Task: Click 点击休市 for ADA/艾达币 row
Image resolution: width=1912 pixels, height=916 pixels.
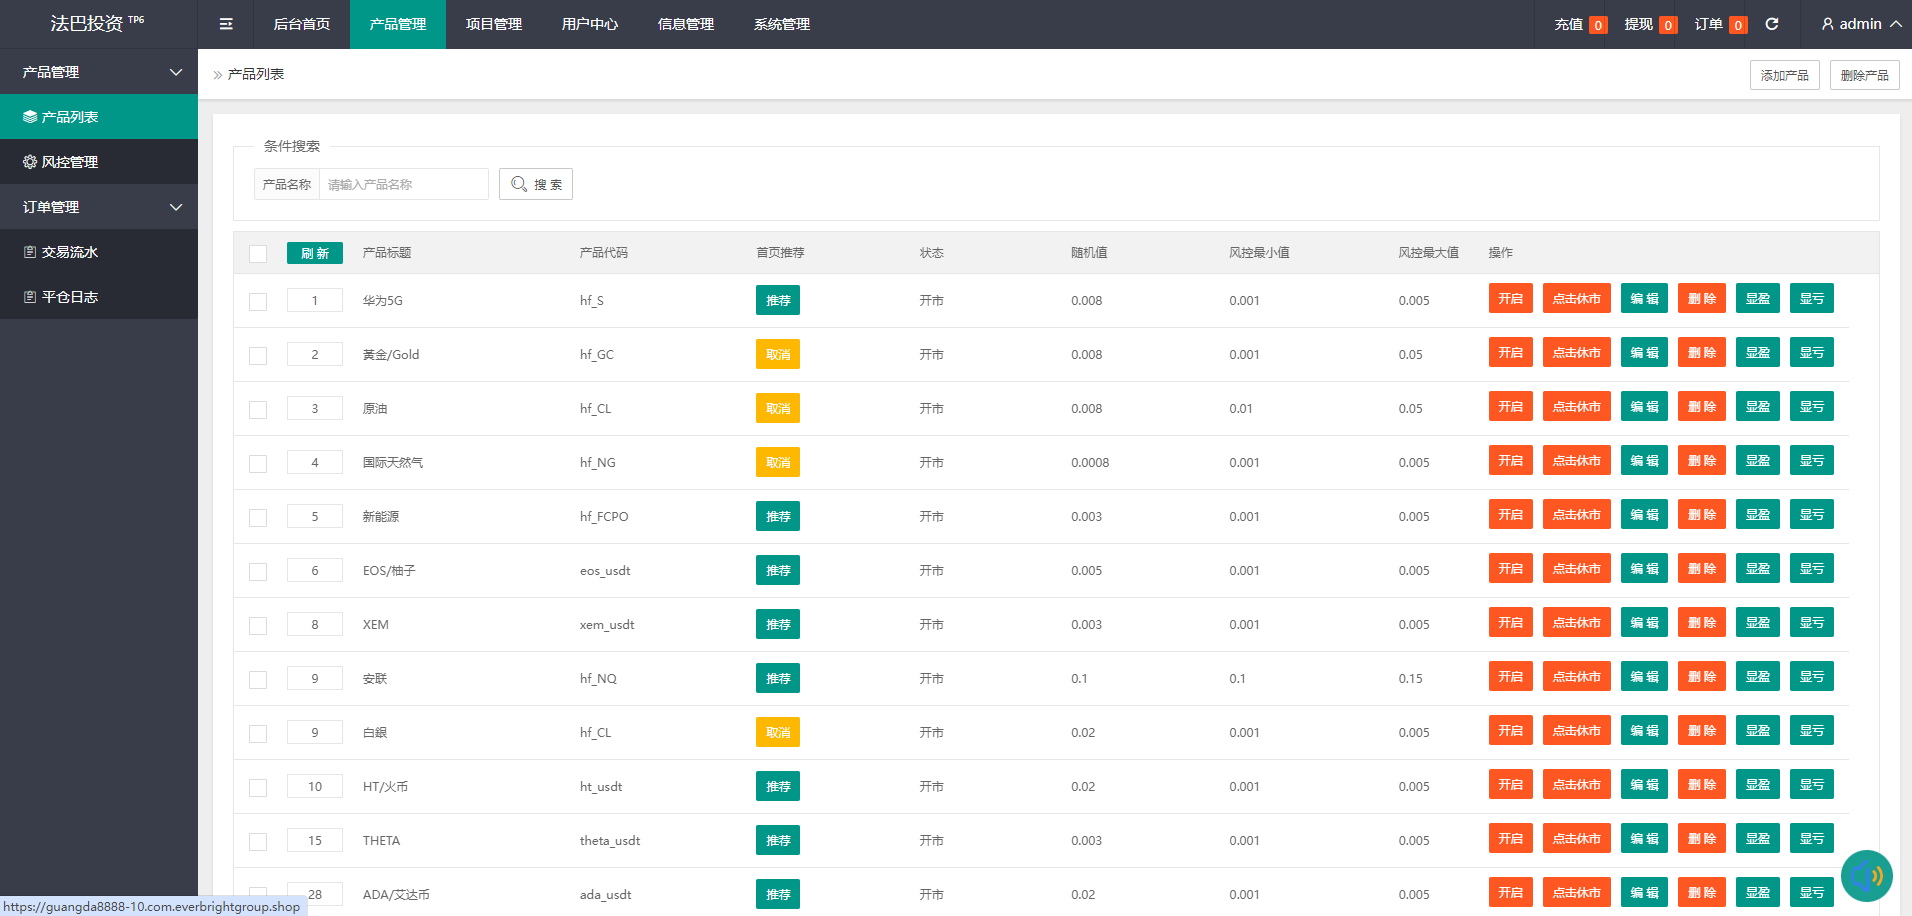Action: pyautogui.click(x=1577, y=892)
